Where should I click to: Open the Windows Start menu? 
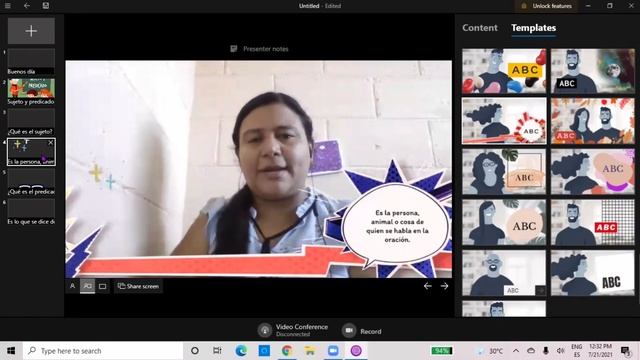[11, 351]
